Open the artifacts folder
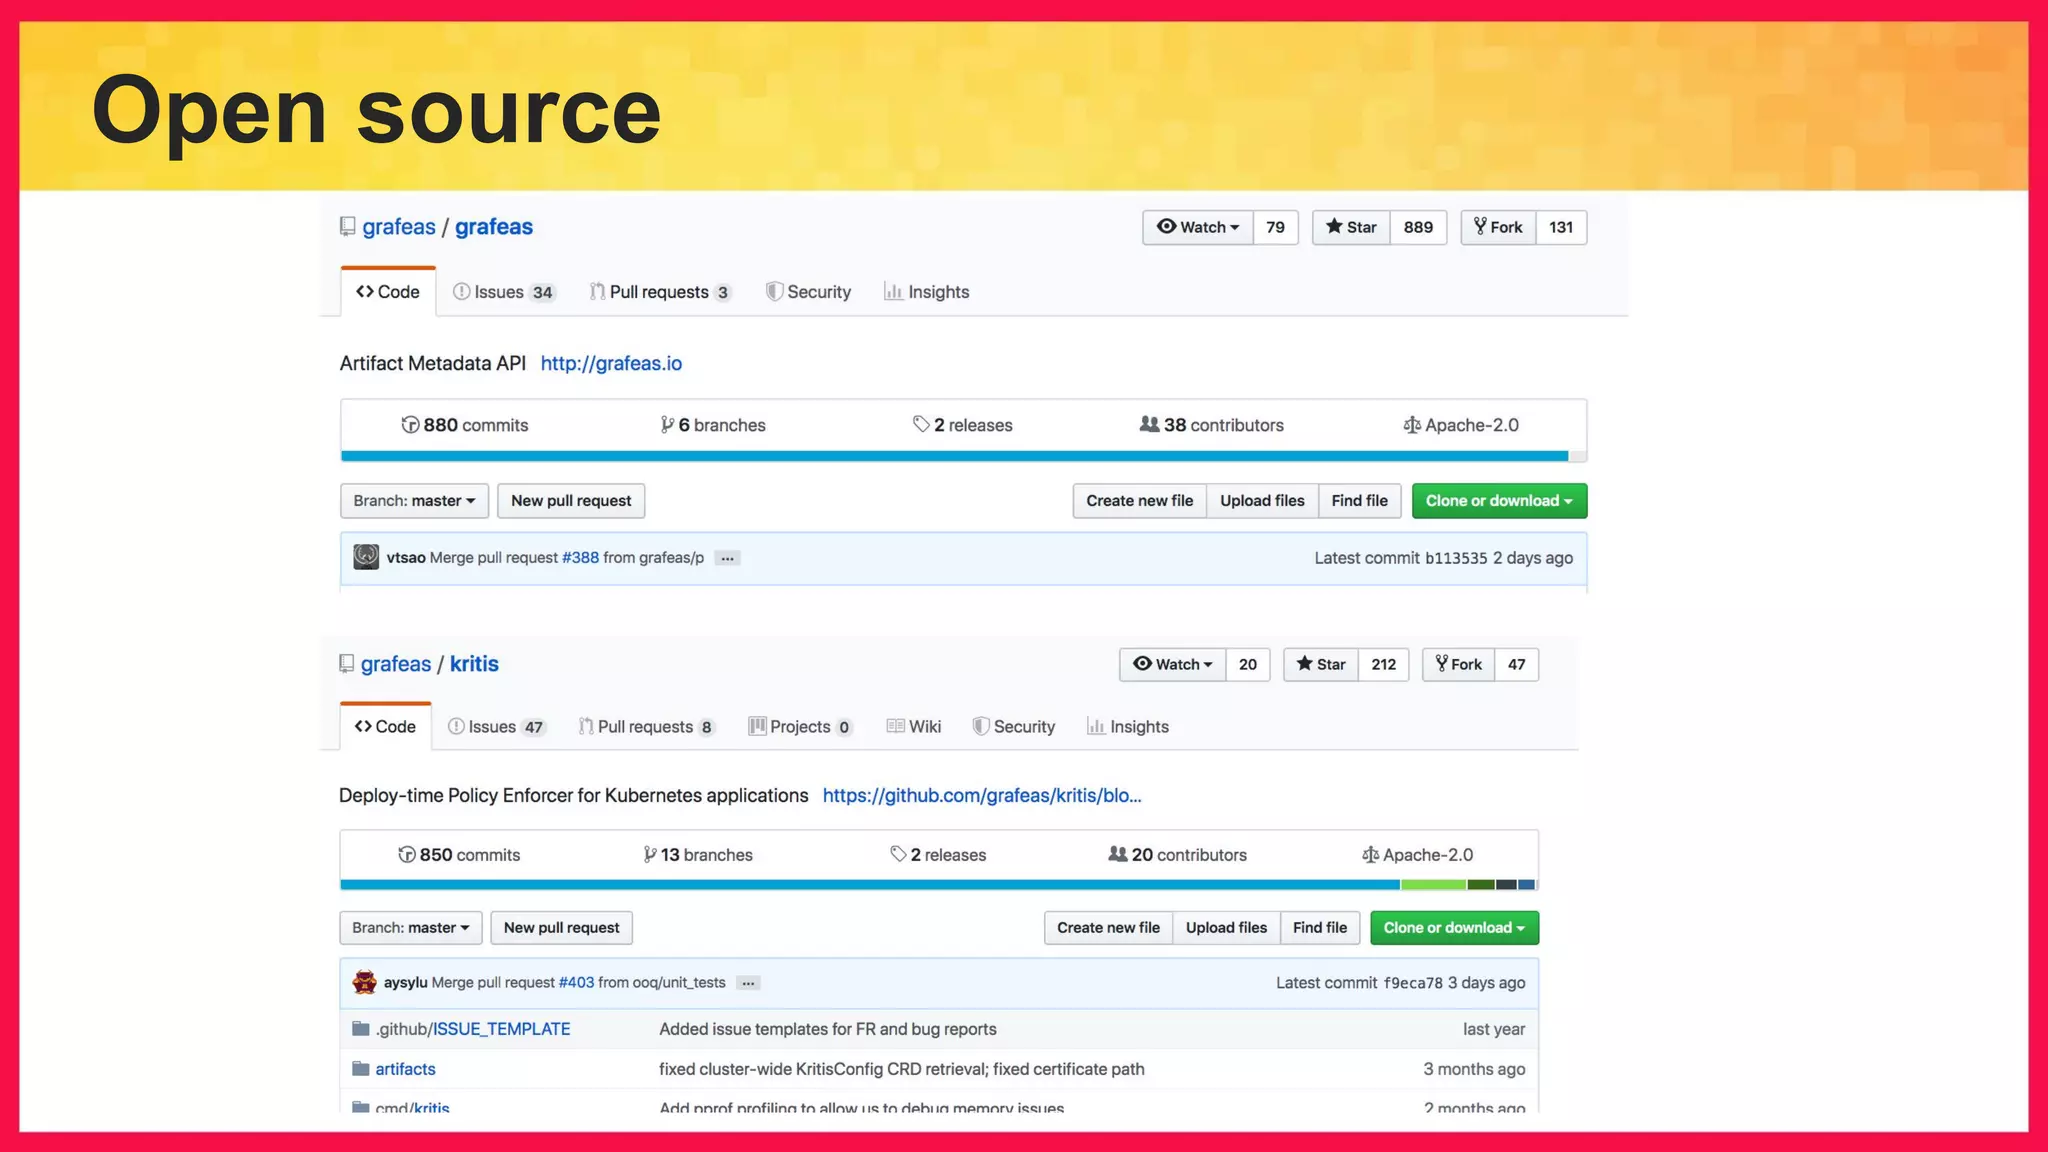This screenshot has width=2048, height=1152. [405, 1069]
